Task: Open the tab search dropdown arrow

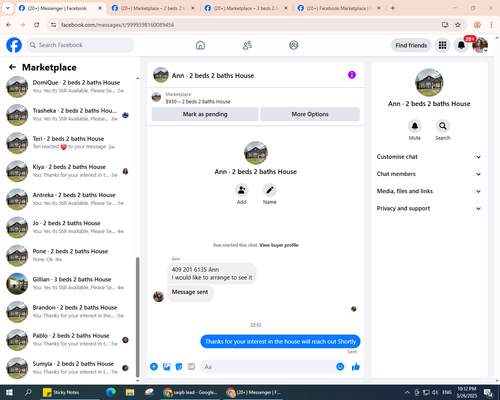Action: 7,8
